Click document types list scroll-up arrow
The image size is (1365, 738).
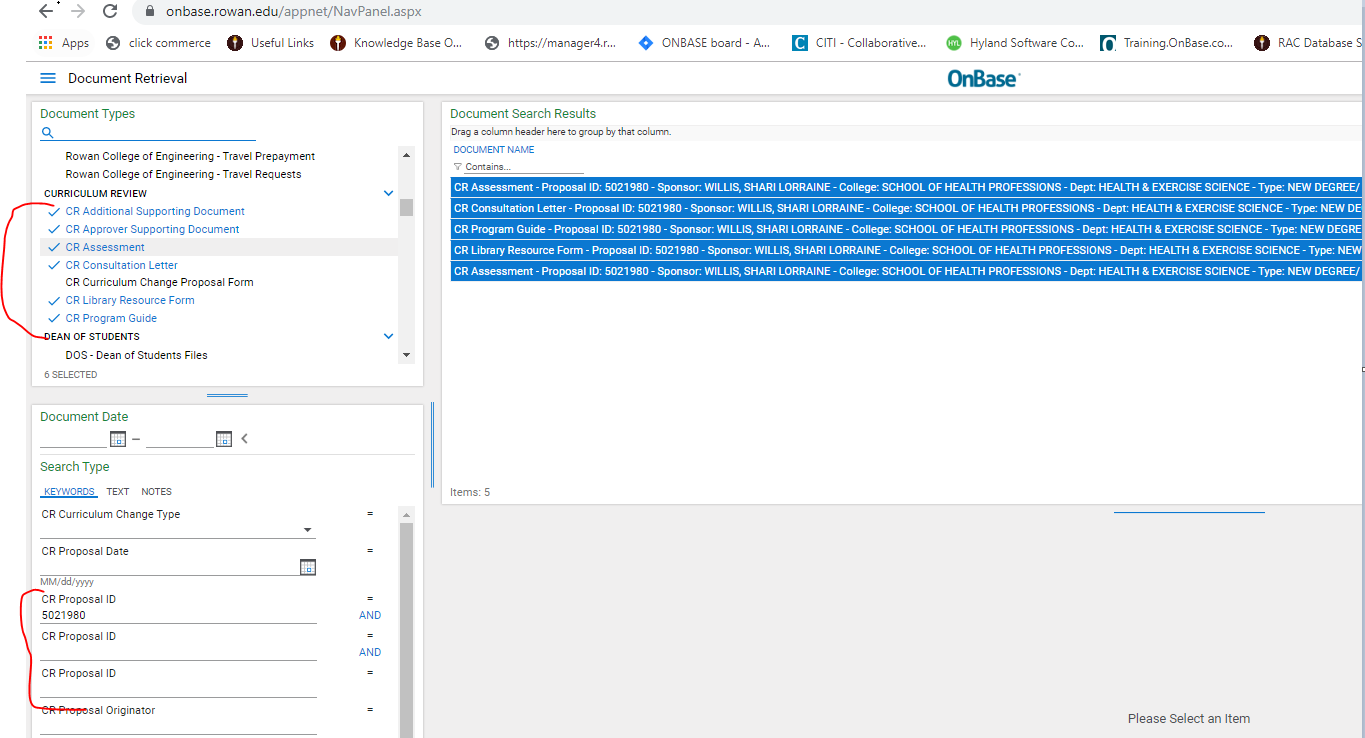point(406,155)
